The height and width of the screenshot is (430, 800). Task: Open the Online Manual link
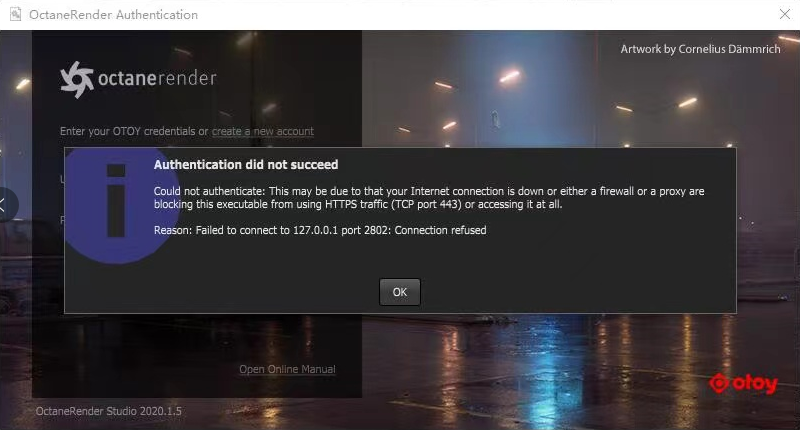pyautogui.click(x=287, y=369)
